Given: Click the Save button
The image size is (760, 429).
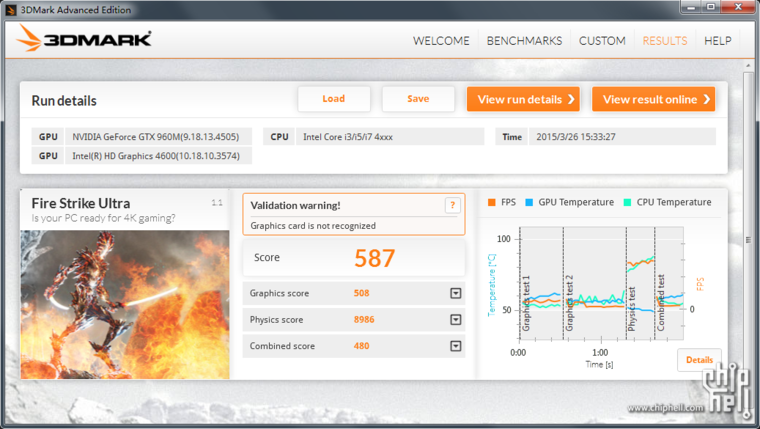Looking at the screenshot, I should click(418, 99).
